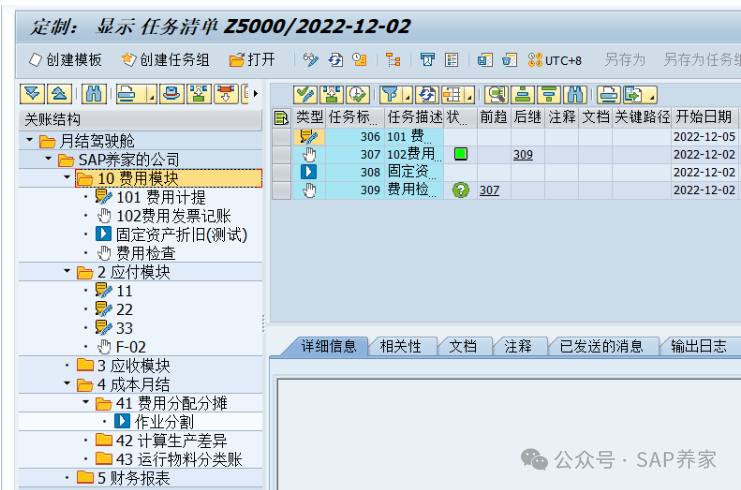Select the row selector for task 306
The height and width of the screenshot is (490, 741).
[x=281, y=136]
